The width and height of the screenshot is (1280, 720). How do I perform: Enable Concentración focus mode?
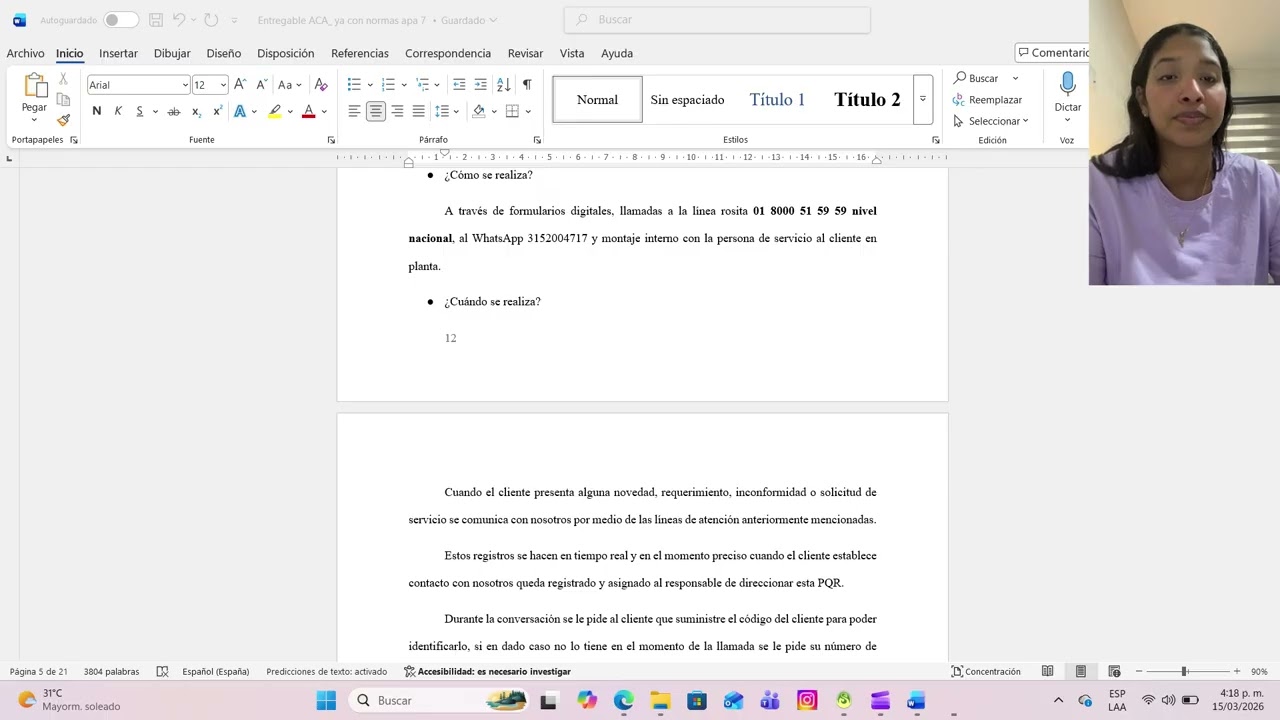(986, 672)
